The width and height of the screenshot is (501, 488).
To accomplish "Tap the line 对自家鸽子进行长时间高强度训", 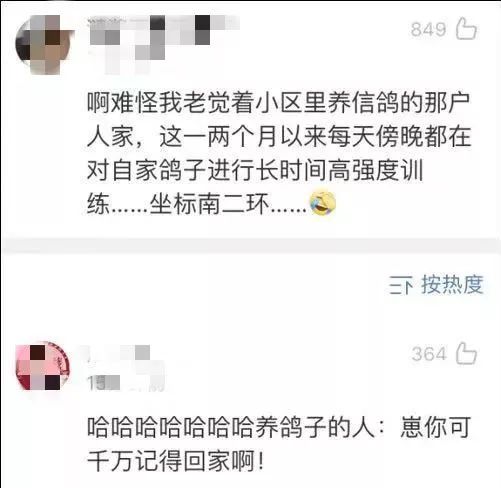I will [255, 170].
